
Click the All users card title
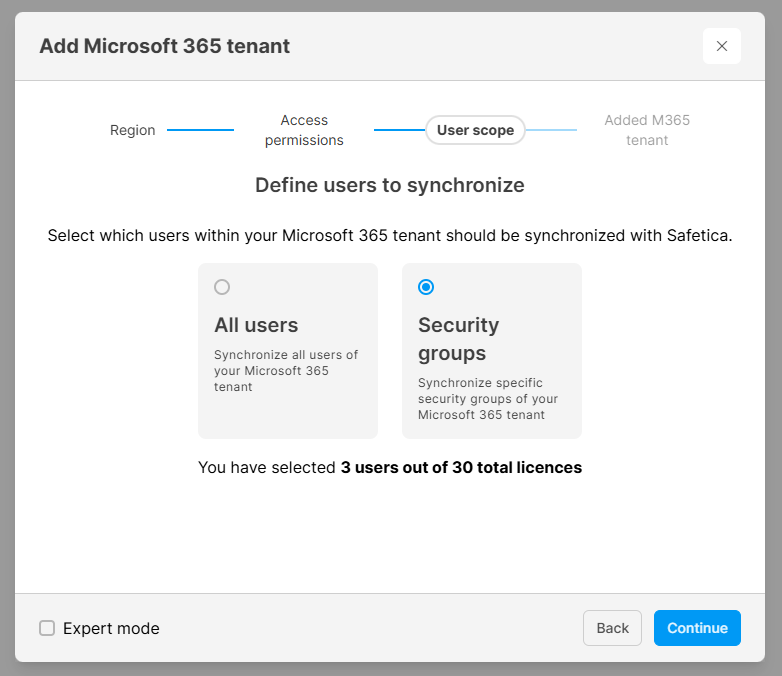click(x=256, y=325)
